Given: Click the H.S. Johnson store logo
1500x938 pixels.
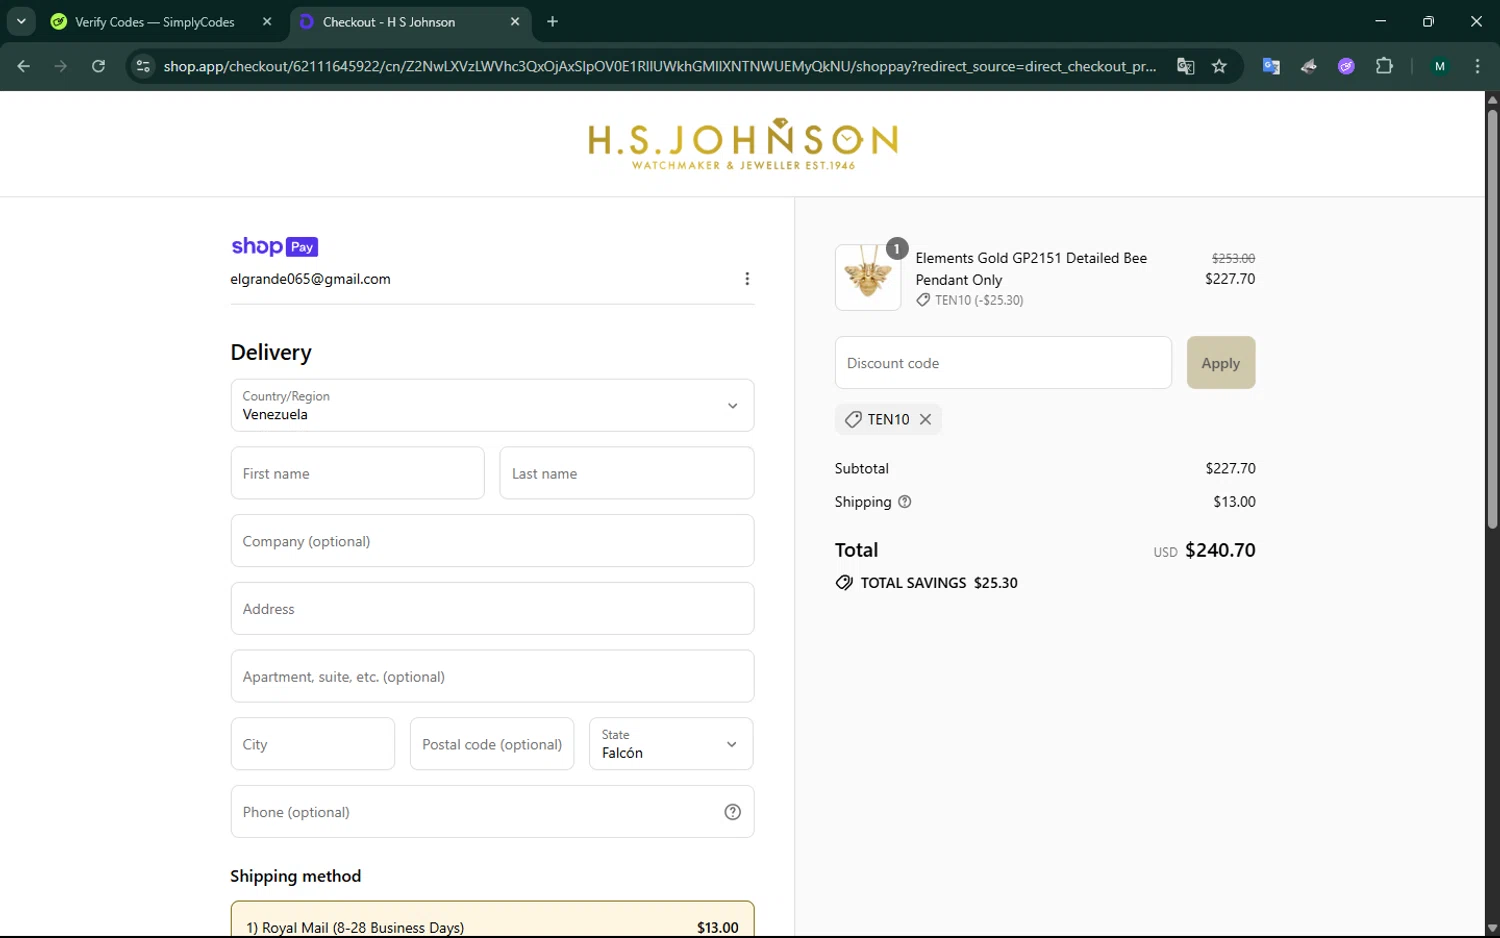Looking at the screenshot, I should 742,145.
